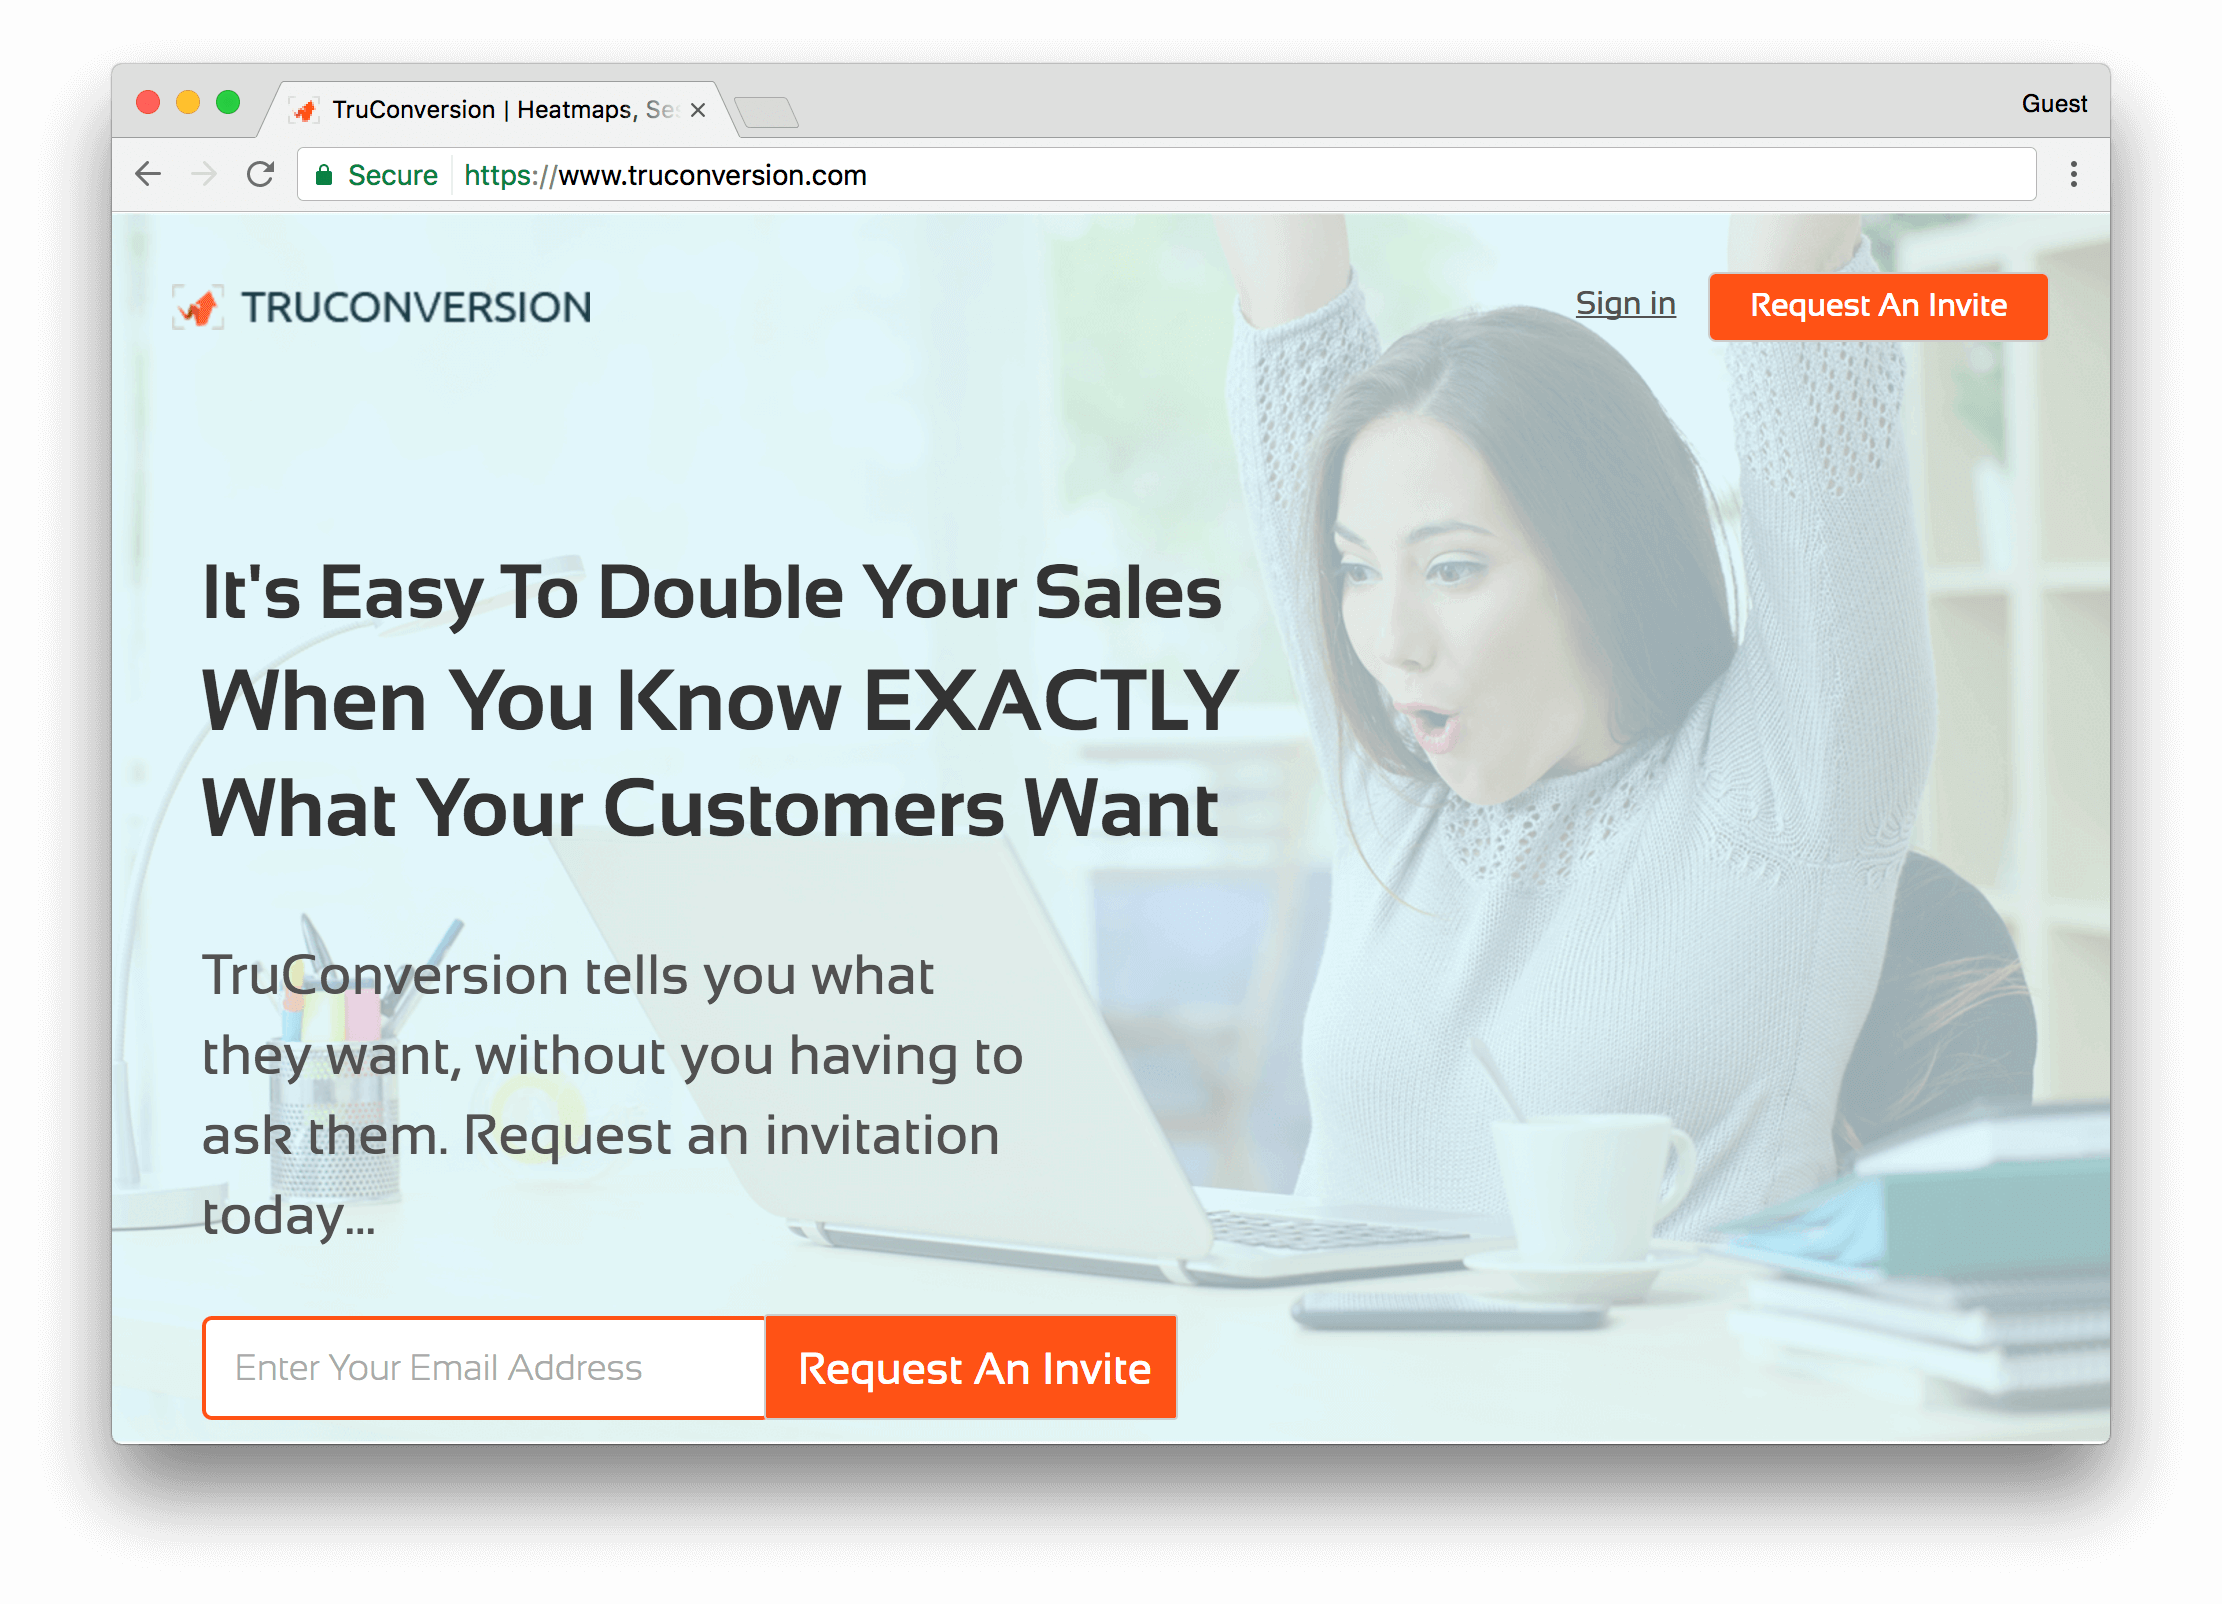This screenshot has height=1604, width=2222.
Task: Click the browser forward arrow
Action: [x=204, y=174]
